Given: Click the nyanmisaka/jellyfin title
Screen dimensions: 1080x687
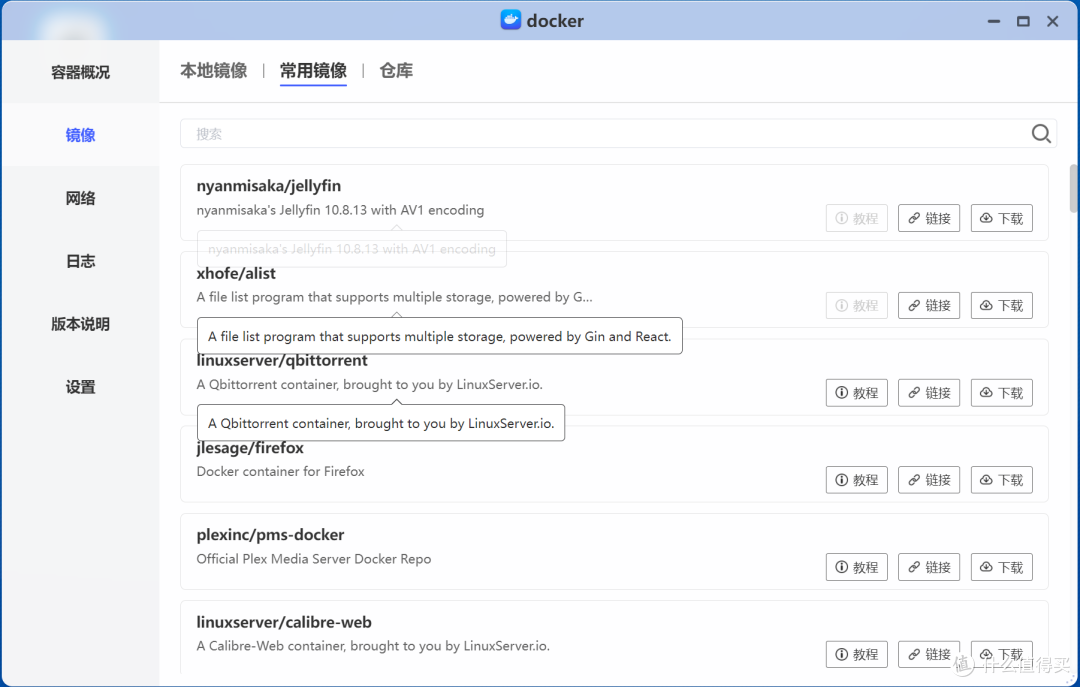Looking at the screenshot, I should point(269,186).
